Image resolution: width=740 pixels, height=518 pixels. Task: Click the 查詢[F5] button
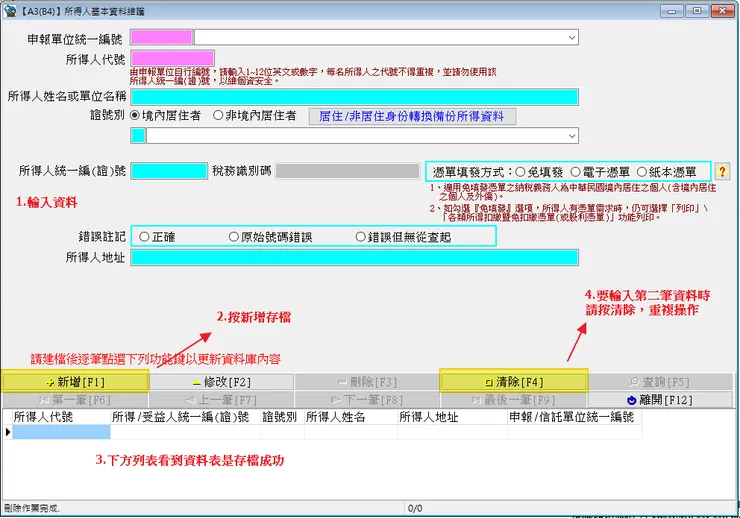[x=660, y=382]
